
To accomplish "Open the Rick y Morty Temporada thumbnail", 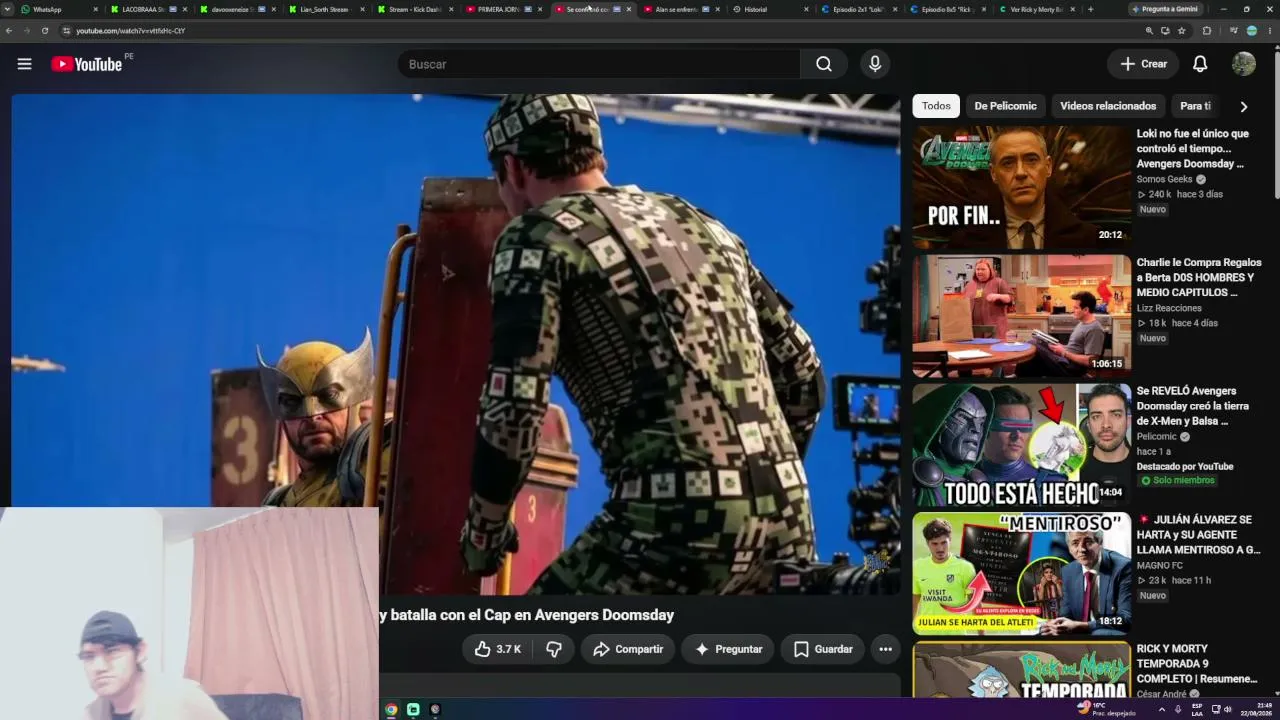I will pyautogui.click(x=1021, y=670).
